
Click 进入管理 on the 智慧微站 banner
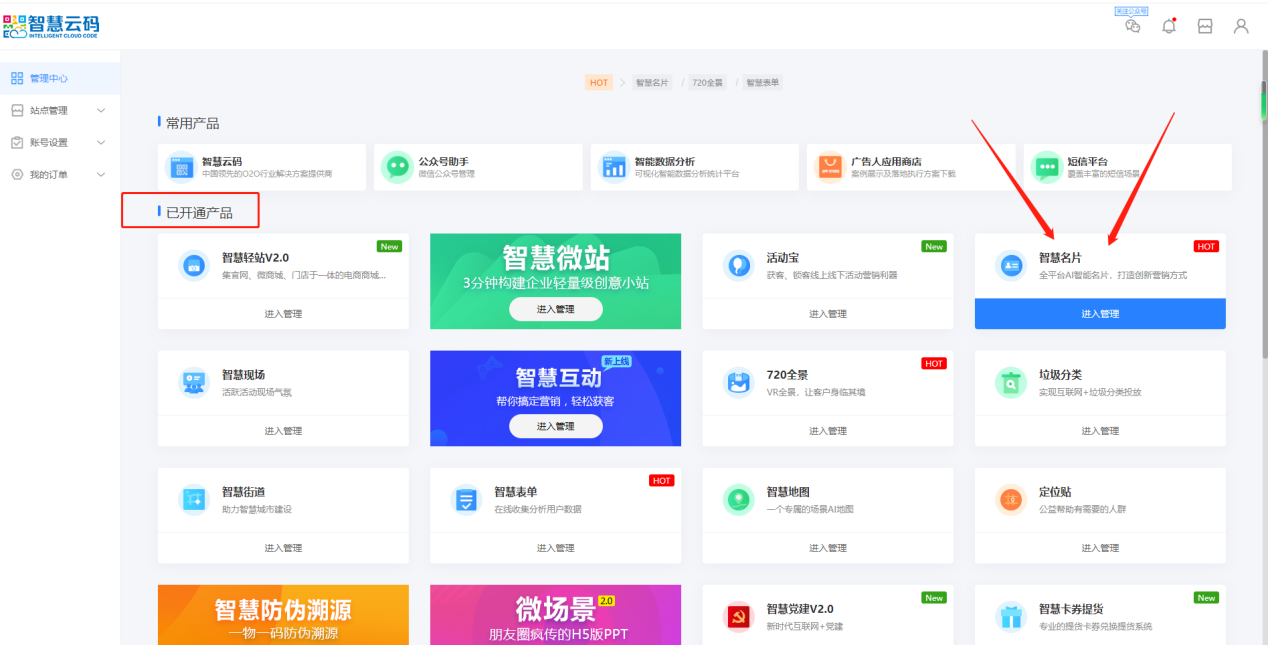point(555,309)
